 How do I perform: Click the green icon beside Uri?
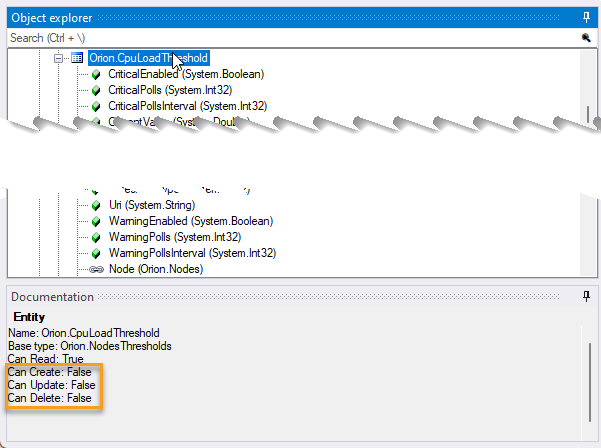pos(96,205)
